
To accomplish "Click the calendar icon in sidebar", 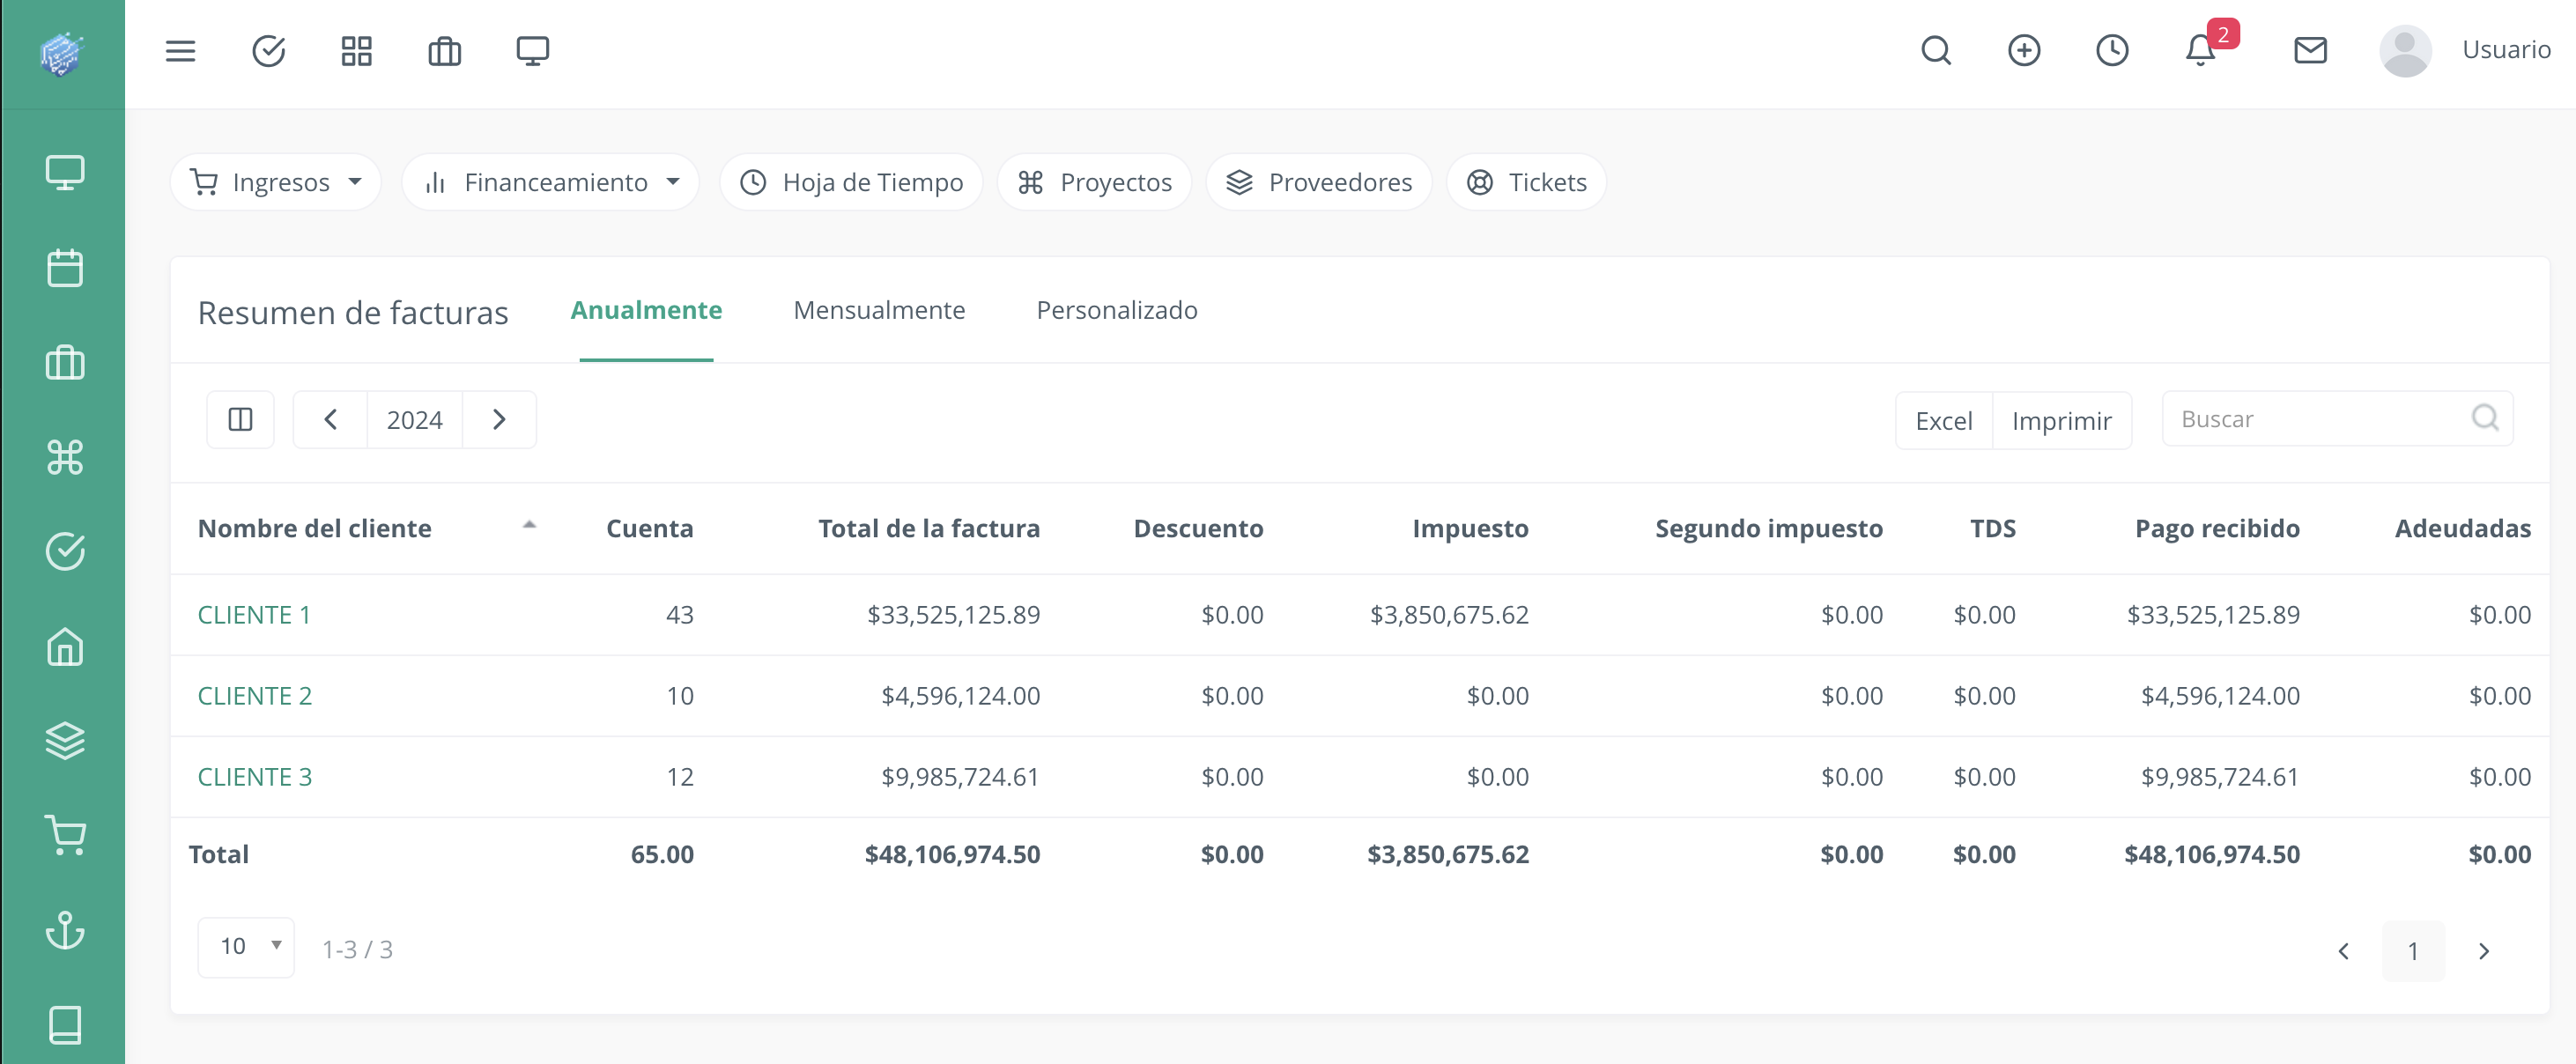I will point(65,268).
